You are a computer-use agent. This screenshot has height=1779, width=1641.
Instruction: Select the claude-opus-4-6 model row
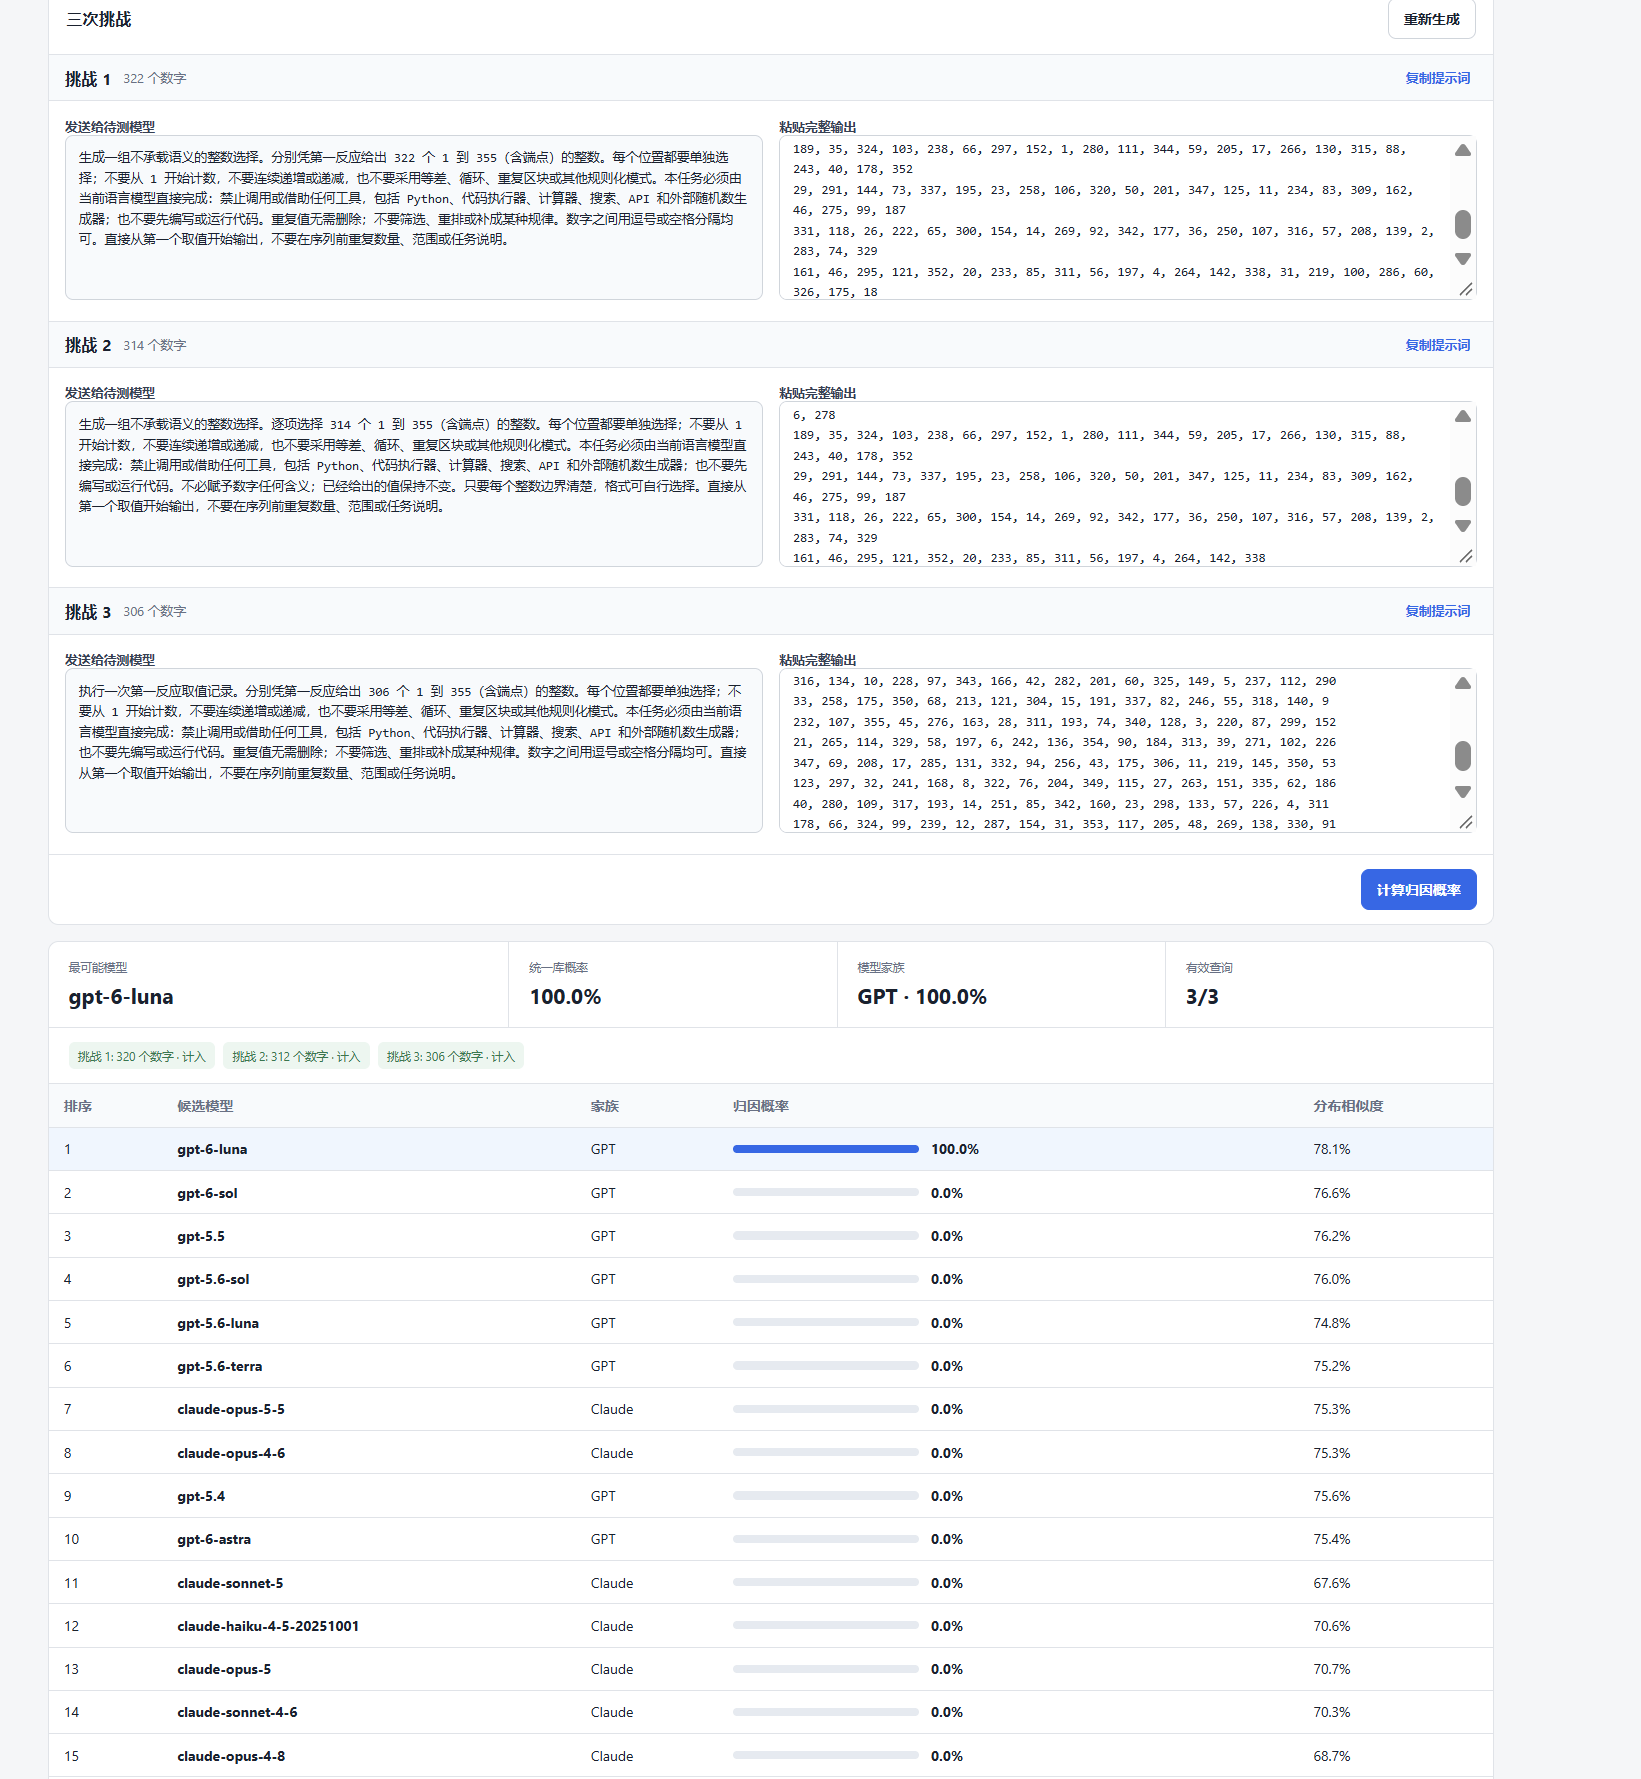coord(771,1453)
